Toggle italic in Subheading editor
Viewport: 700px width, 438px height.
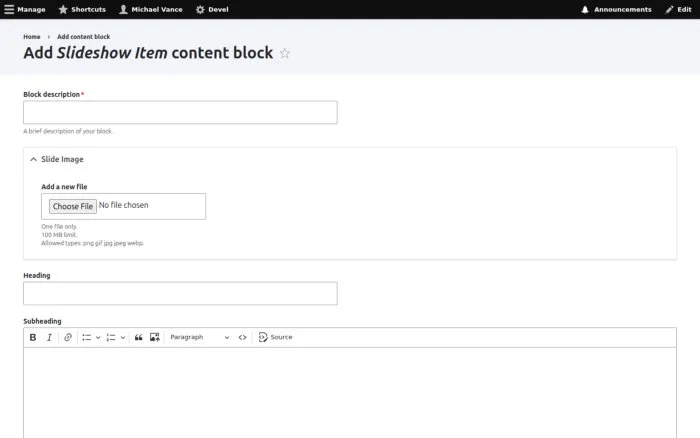pyautogui.click(x=49, y=338)
